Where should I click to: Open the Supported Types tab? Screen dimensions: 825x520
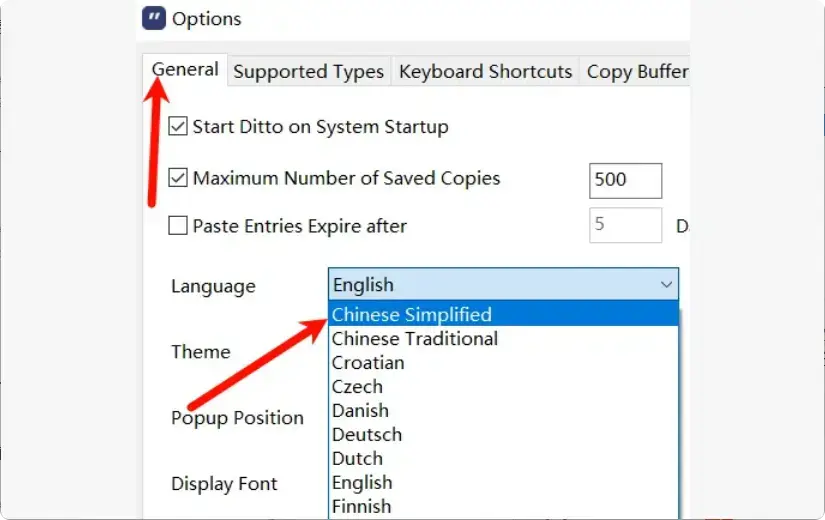pos(308,72)
